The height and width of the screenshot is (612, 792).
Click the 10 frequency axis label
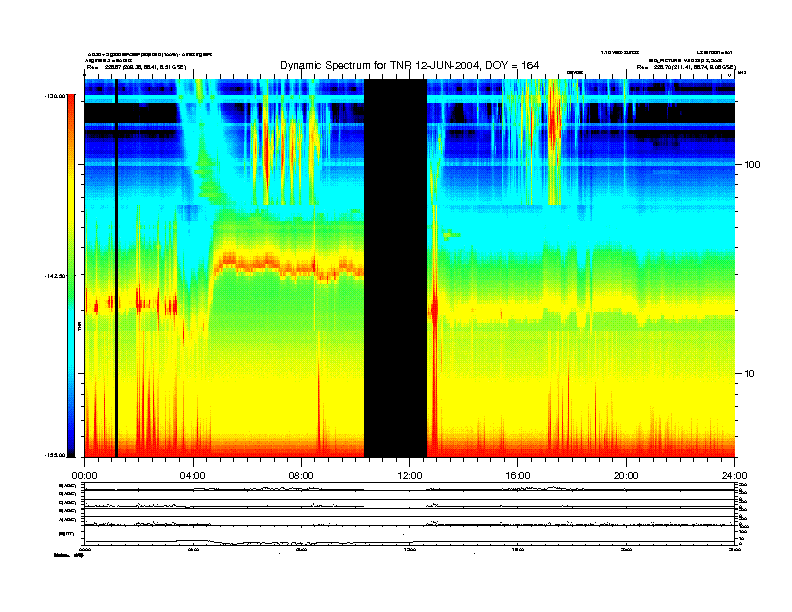(749, 374)
